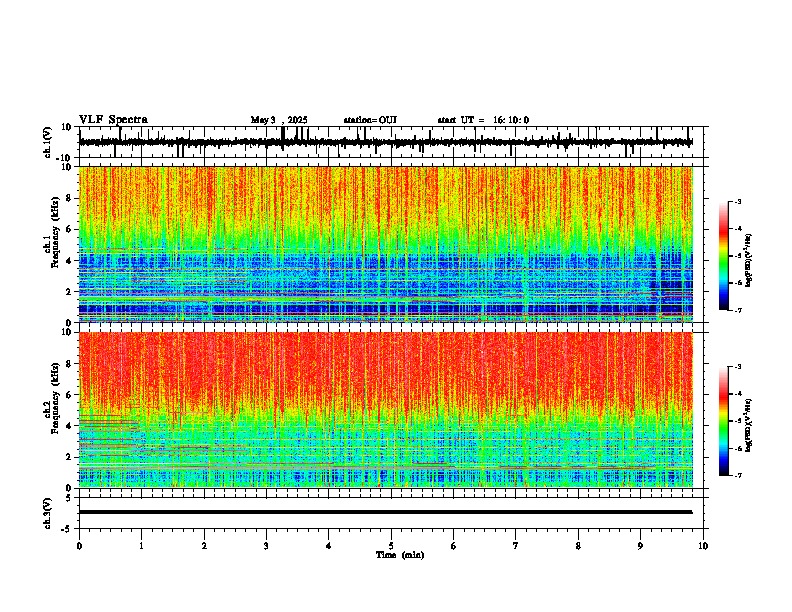Click the "7" tick on Time axis
The width and height of the screenshot is (792, 612).
[x=516, y=546]
